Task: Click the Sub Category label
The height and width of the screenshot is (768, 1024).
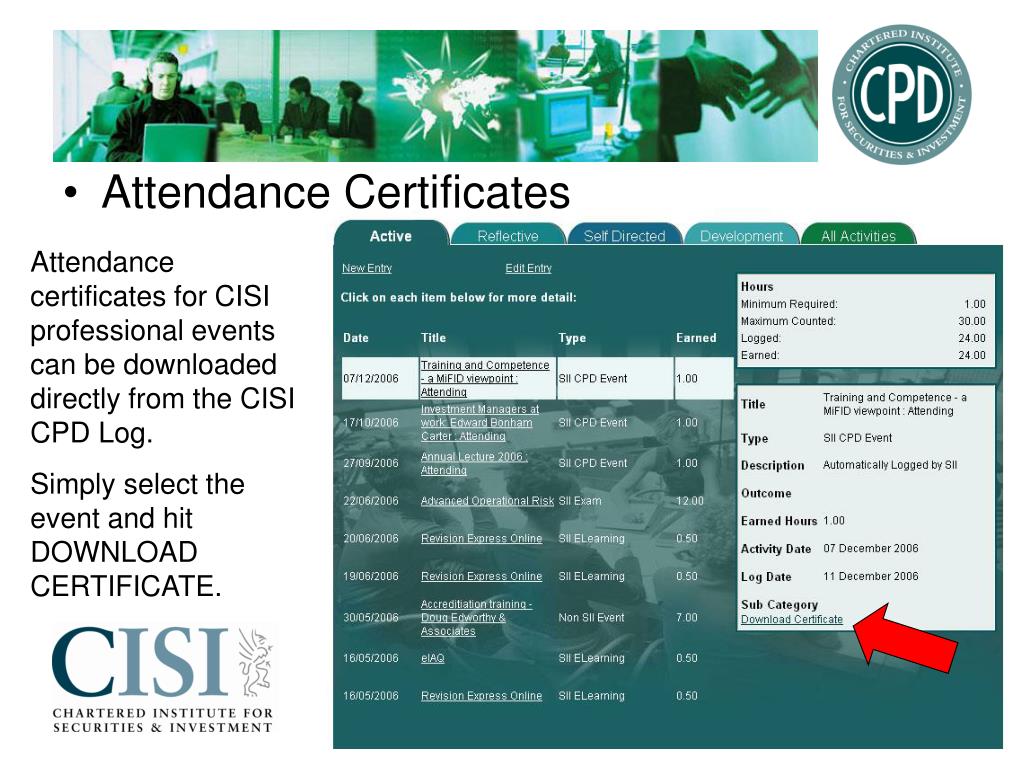Action: point(779,605)
